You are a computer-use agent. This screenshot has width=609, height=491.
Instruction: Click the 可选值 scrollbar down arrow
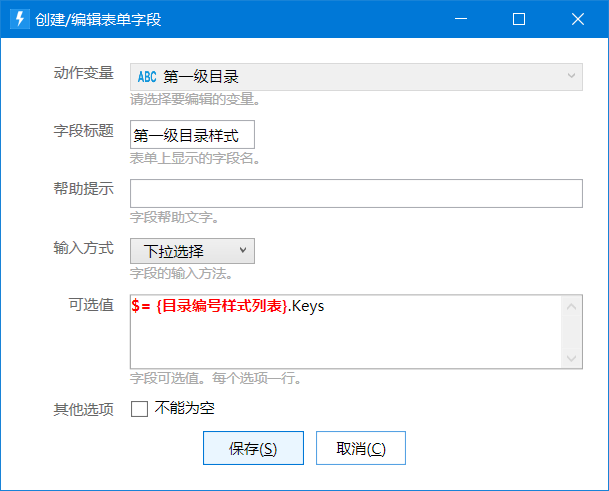(x=571, y=358)
